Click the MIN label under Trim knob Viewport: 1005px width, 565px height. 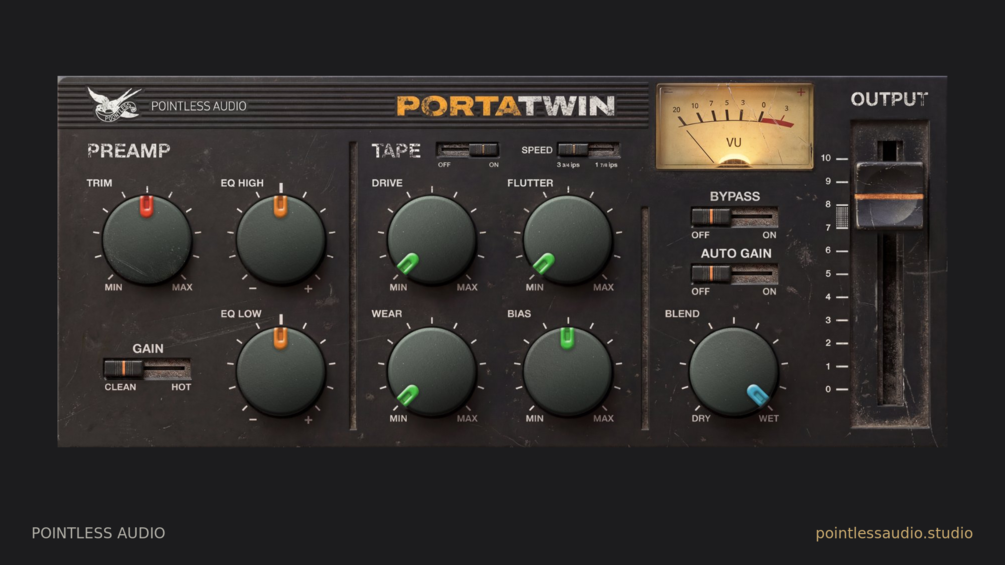(x=113, y=287)
